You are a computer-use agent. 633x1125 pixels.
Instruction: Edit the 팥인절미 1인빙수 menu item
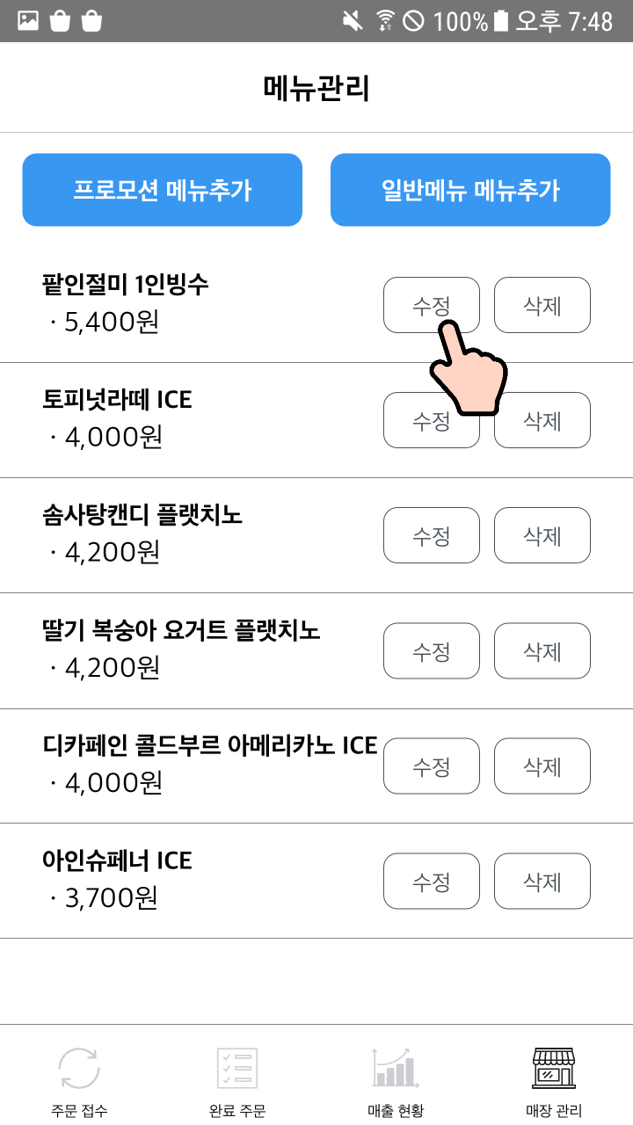click(x=431, y=305)
